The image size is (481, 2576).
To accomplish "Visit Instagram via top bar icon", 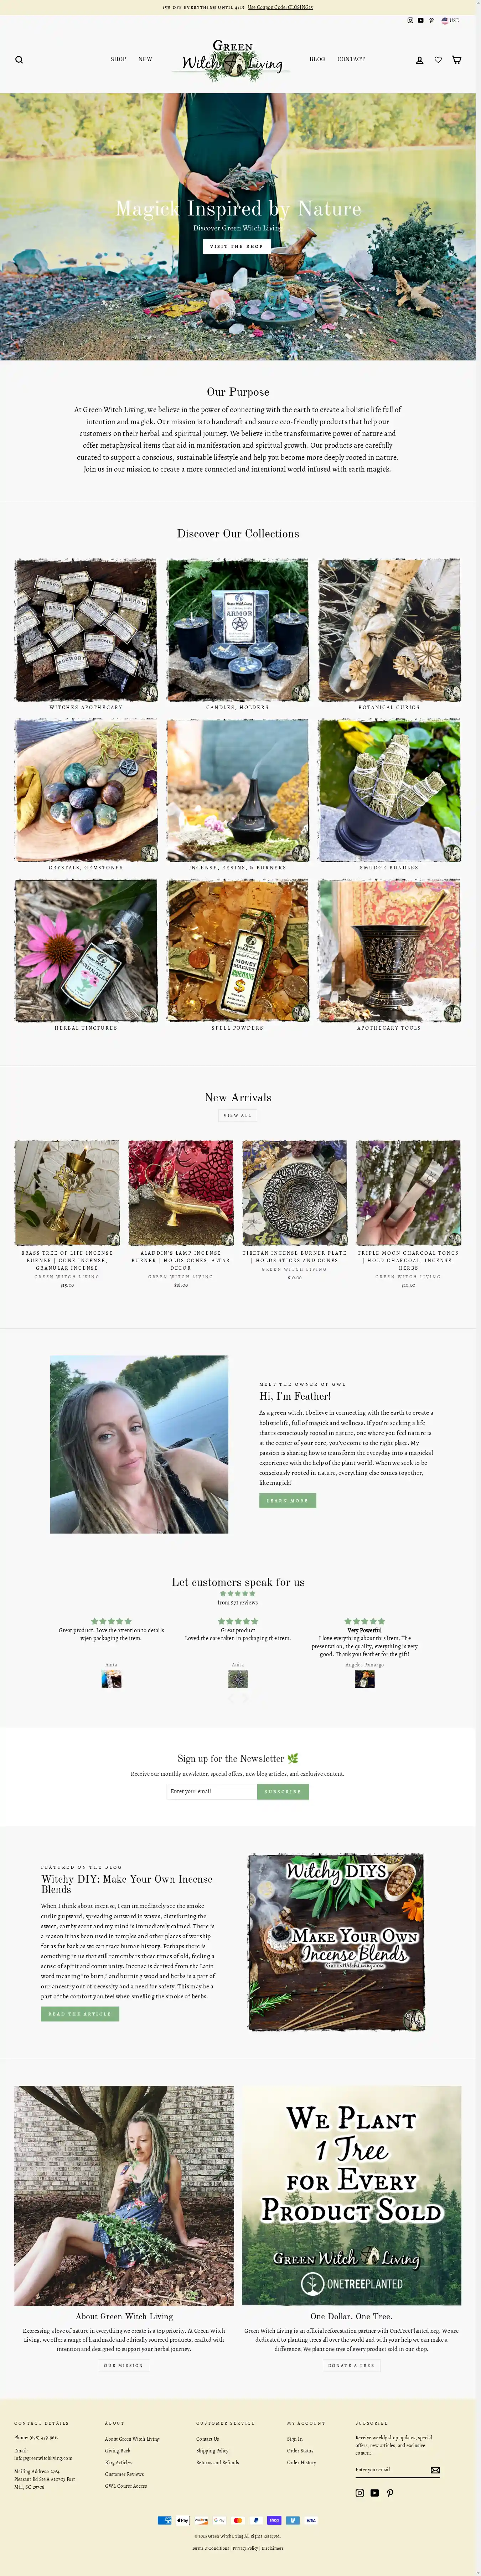I will point(410,20).
